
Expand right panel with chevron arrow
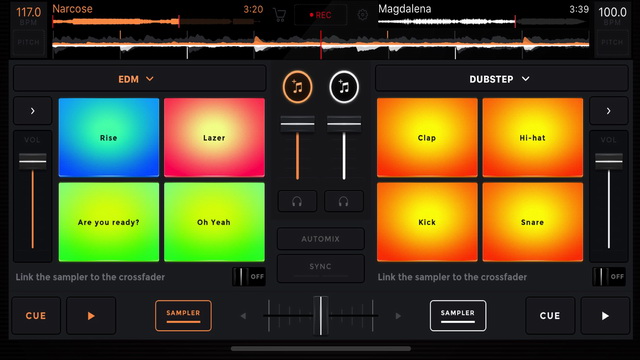click(609, 111)
